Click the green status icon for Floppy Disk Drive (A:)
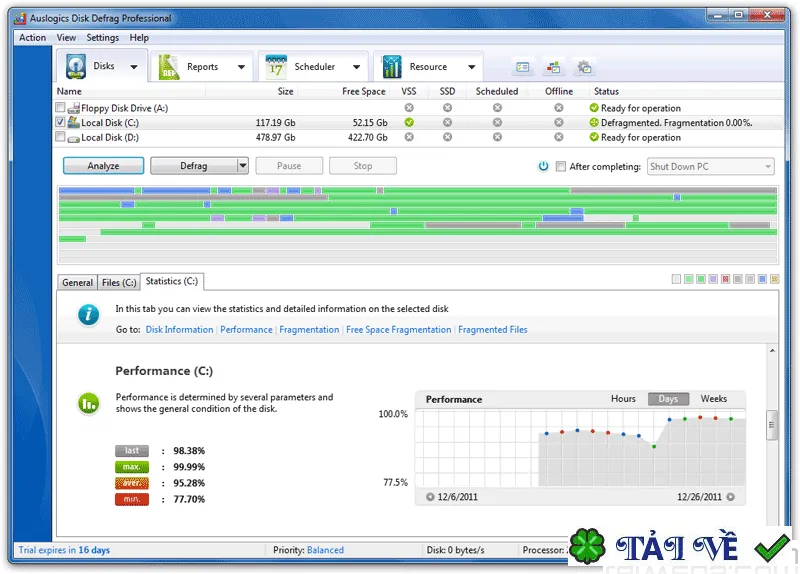The width and height of the screenshot is (800, 574). 594,108
